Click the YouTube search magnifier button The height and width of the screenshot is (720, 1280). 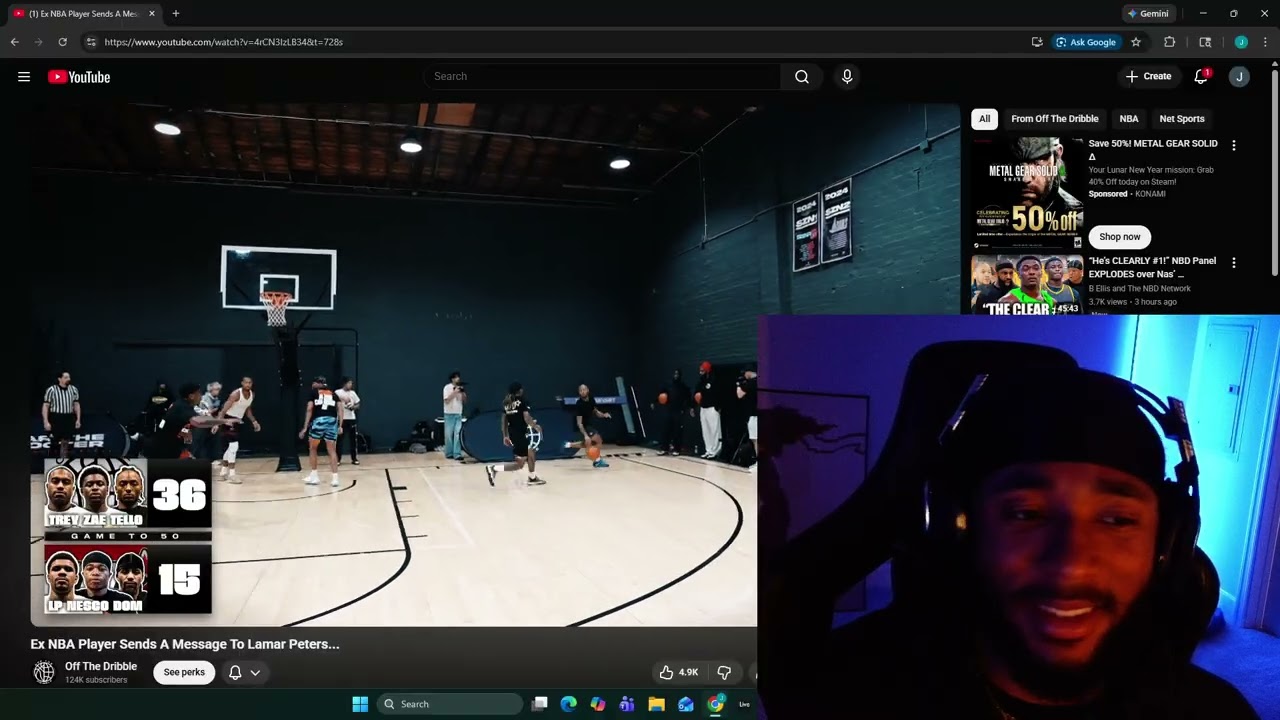tap(802, 77)
